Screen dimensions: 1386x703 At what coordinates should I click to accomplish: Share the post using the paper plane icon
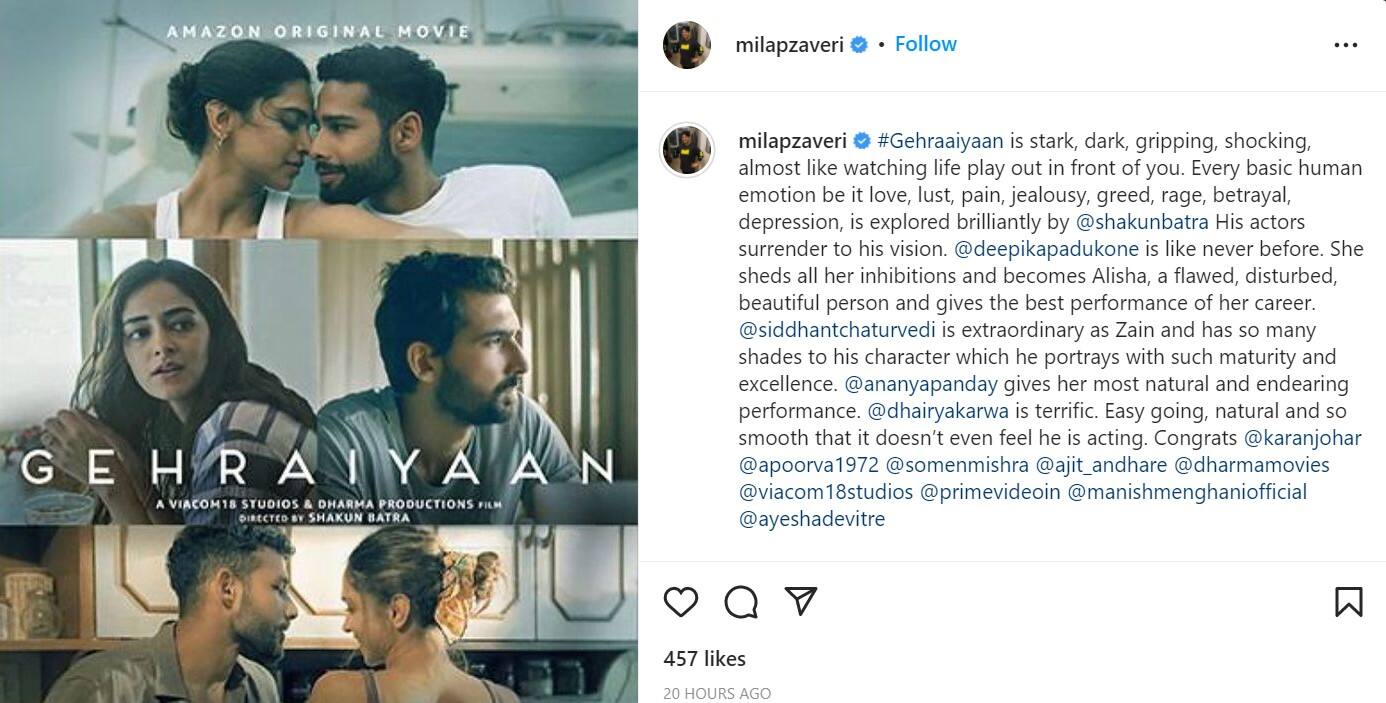point(801,601)
